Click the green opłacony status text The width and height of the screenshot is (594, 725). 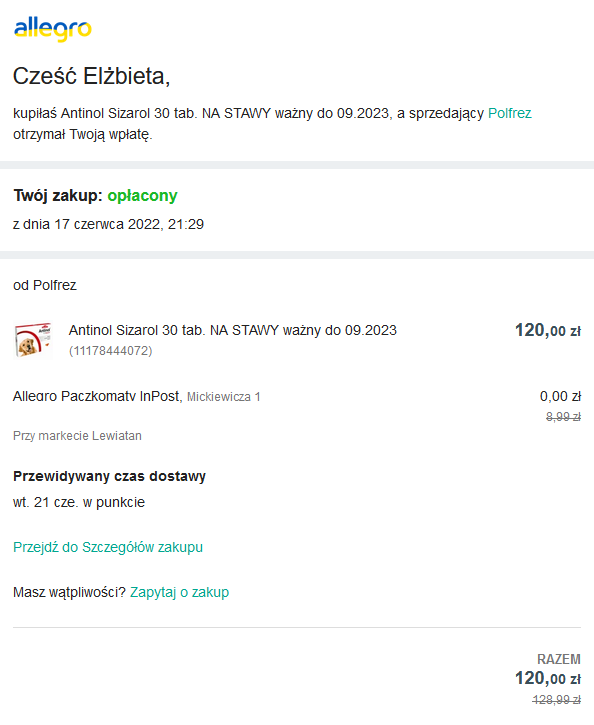coord(142,196)
